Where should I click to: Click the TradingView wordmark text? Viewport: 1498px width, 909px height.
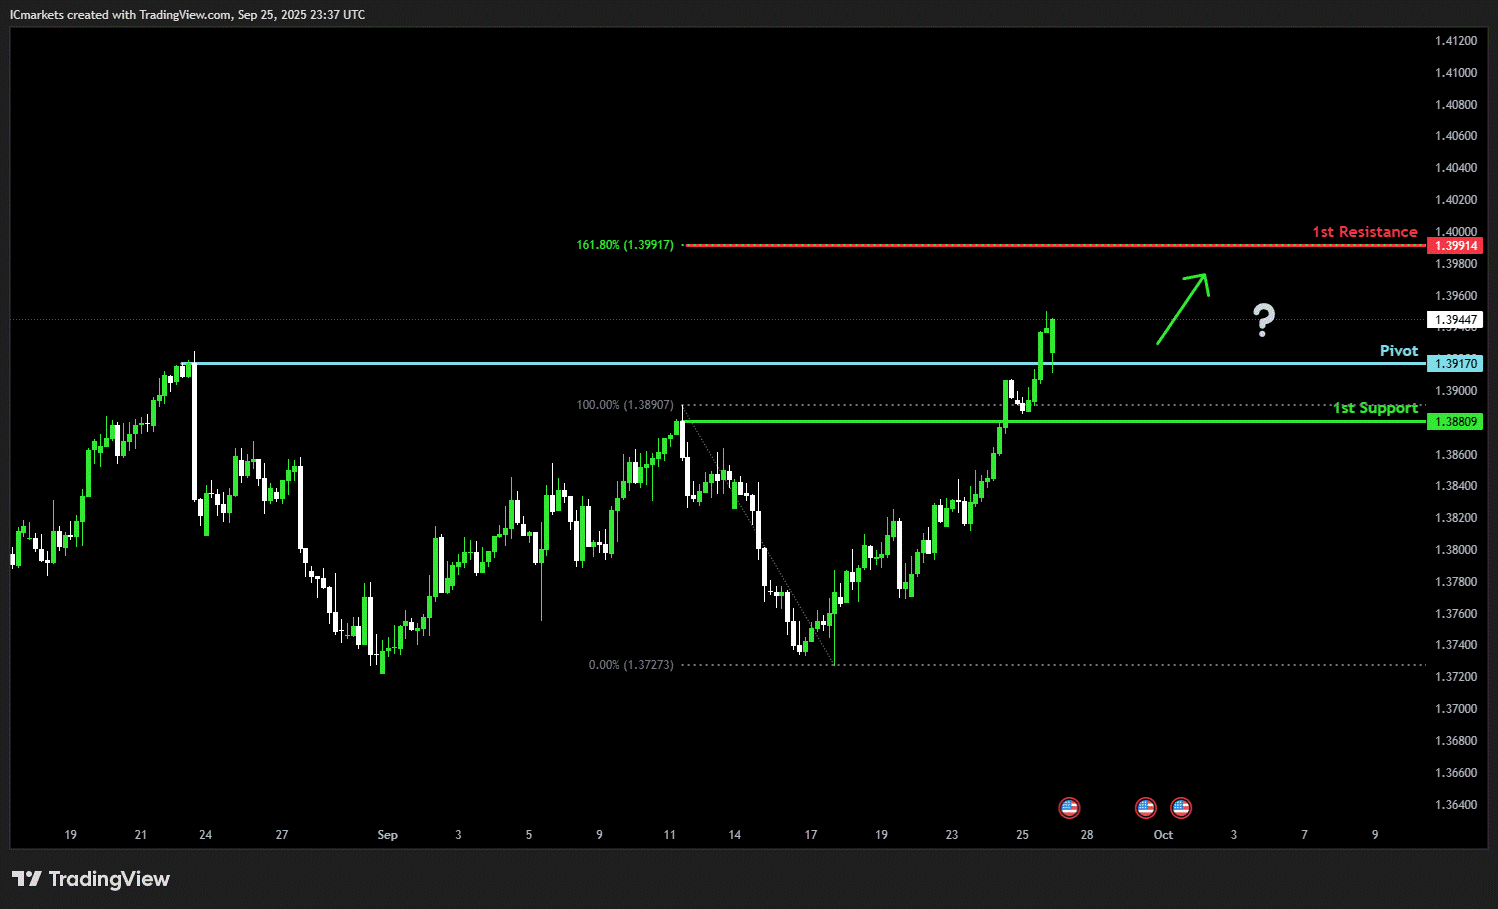point(109,879)
